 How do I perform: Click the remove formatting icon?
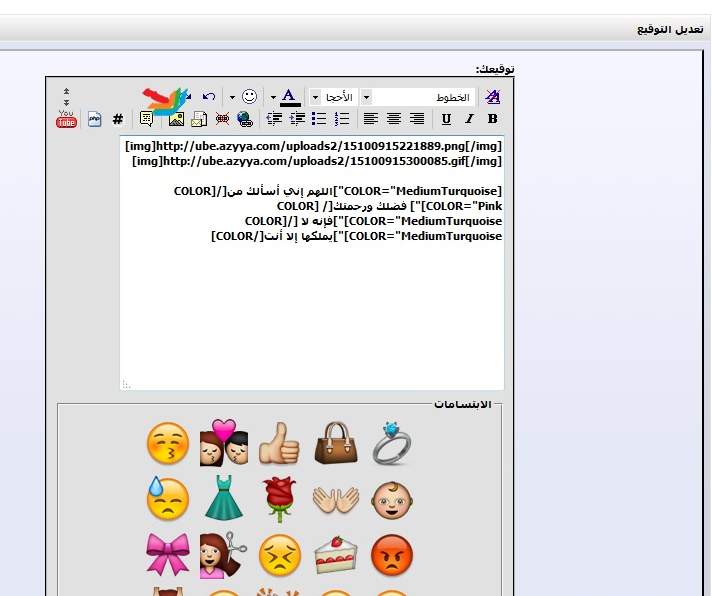(492, 97)
